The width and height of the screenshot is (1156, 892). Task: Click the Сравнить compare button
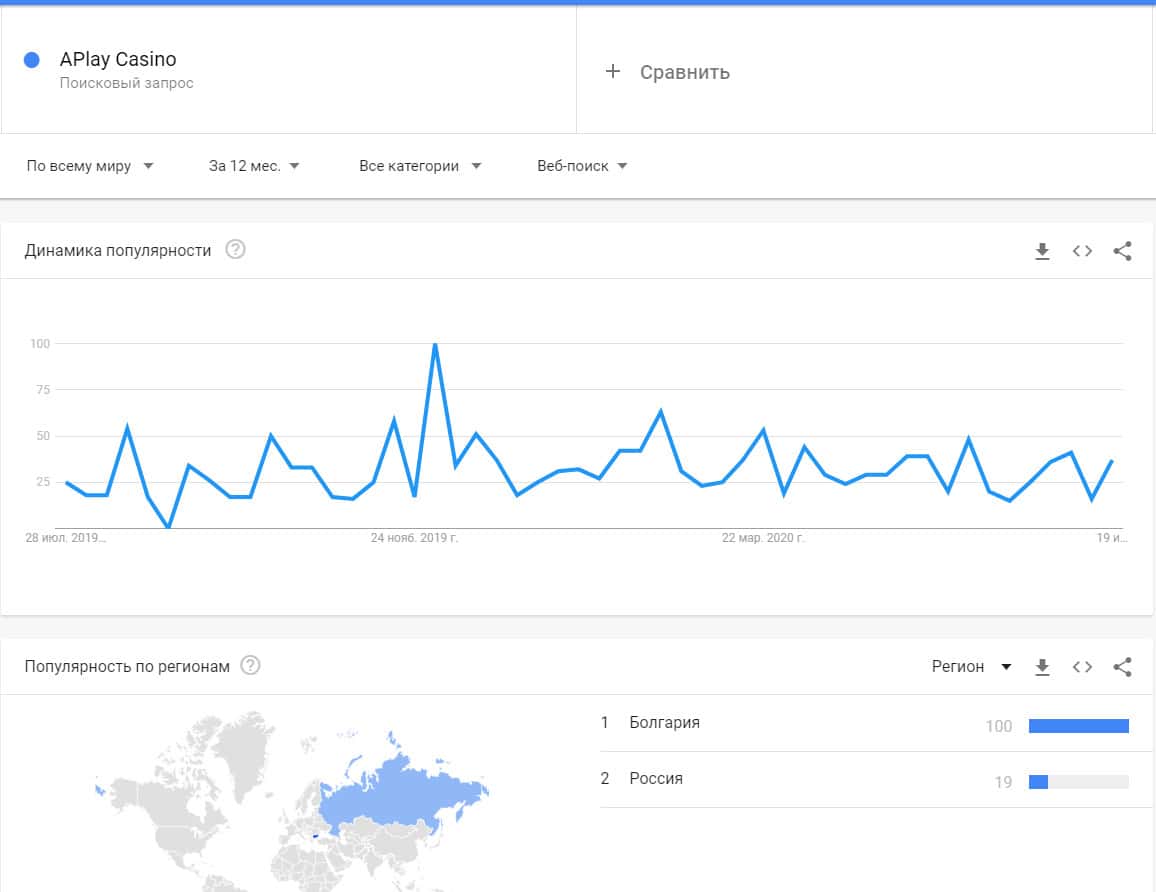(685, 72)
